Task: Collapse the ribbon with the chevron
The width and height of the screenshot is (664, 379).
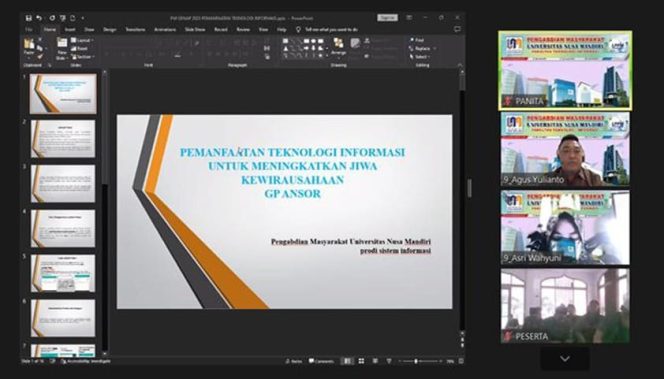Action: pyautogui.click(x=460, y=65)
